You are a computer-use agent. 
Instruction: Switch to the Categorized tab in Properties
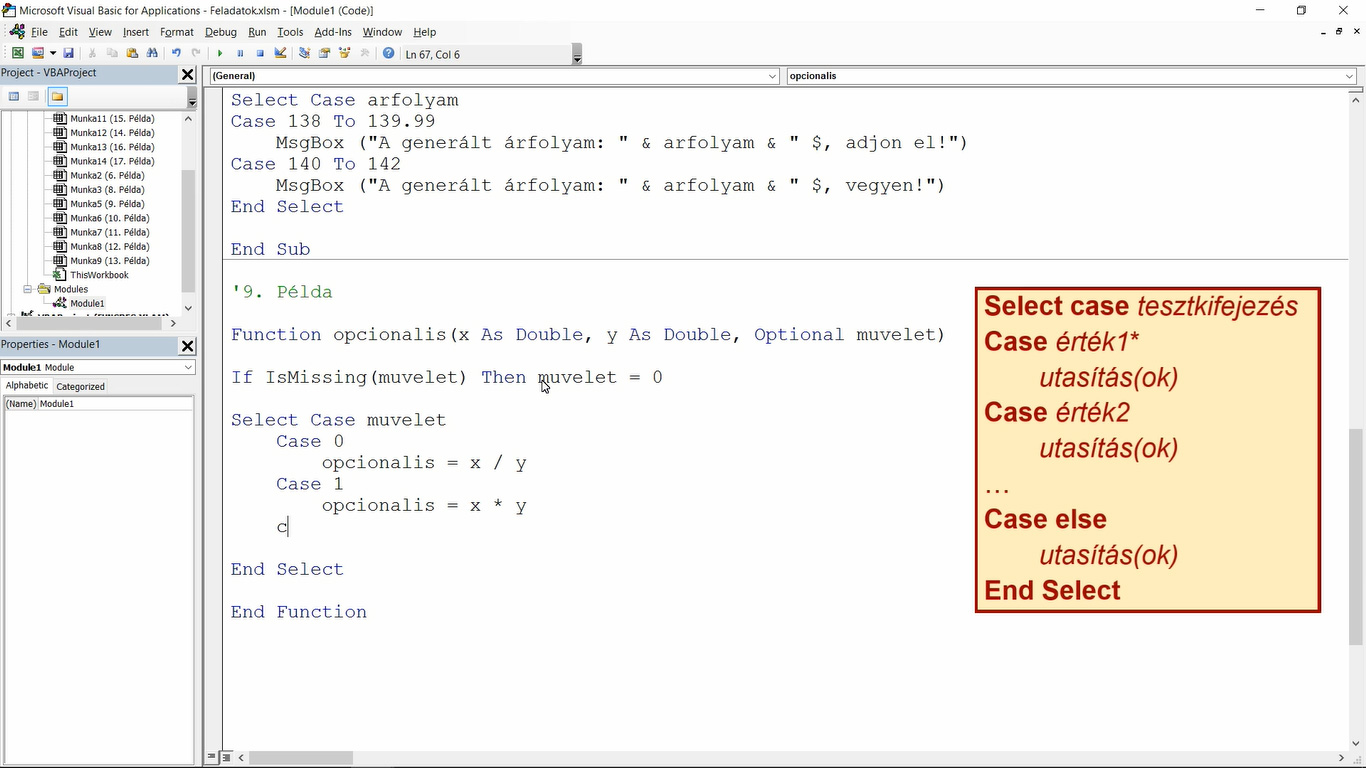coord(79,385)
